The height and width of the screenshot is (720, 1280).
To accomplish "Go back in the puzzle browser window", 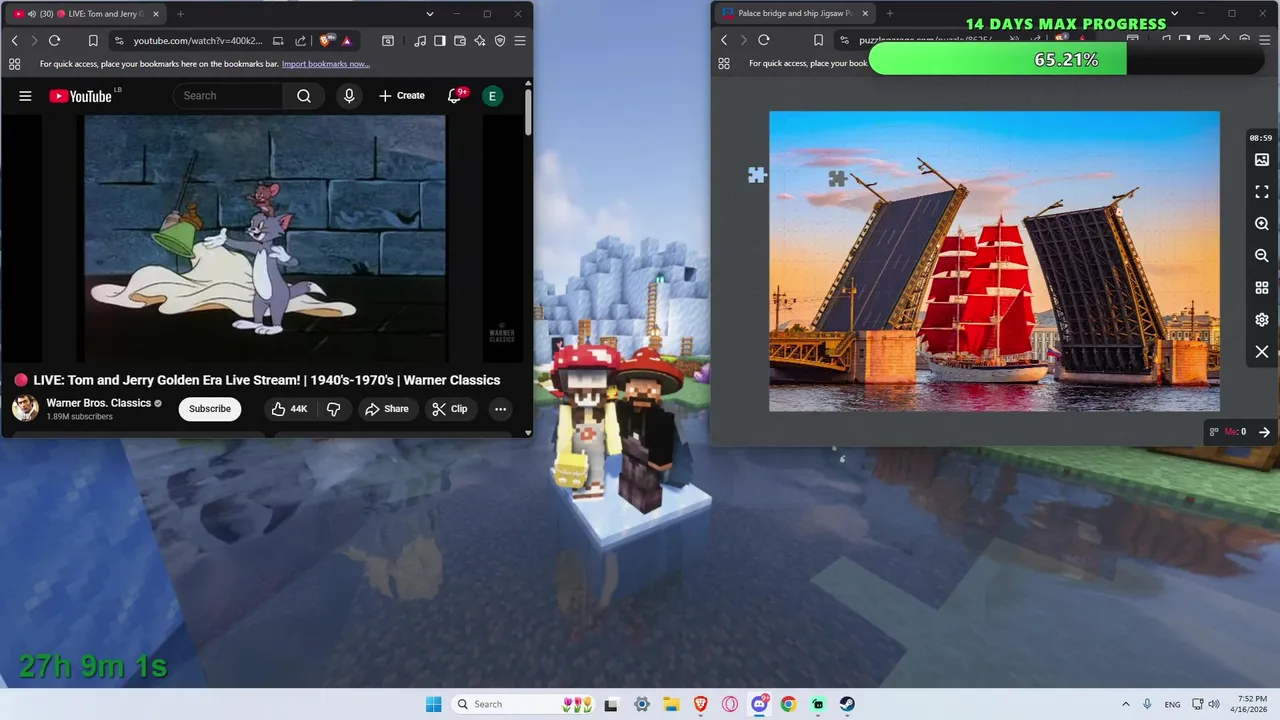I will [x=724, y=40].
